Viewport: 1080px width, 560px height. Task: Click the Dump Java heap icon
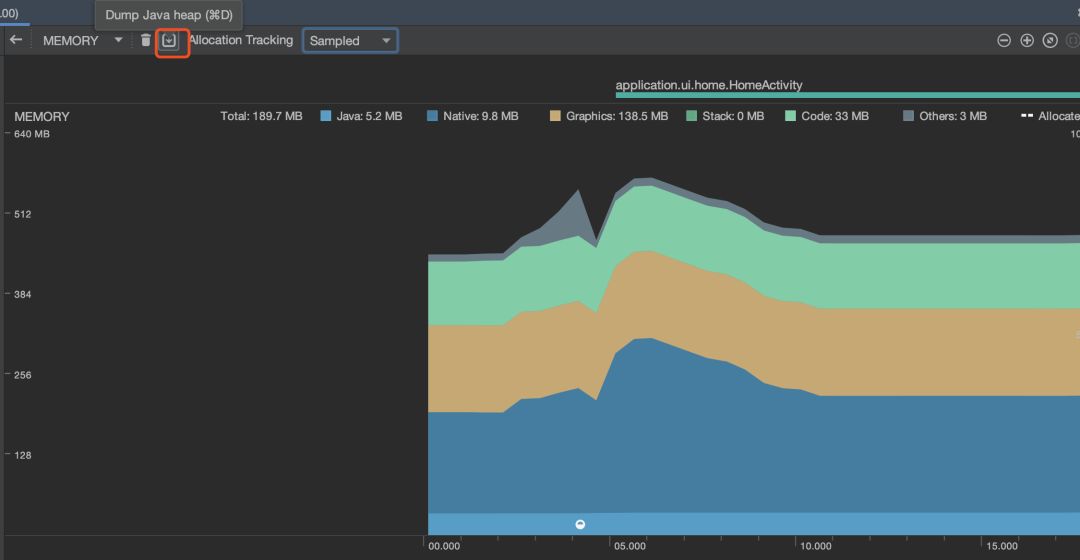(x=169, y=41)
